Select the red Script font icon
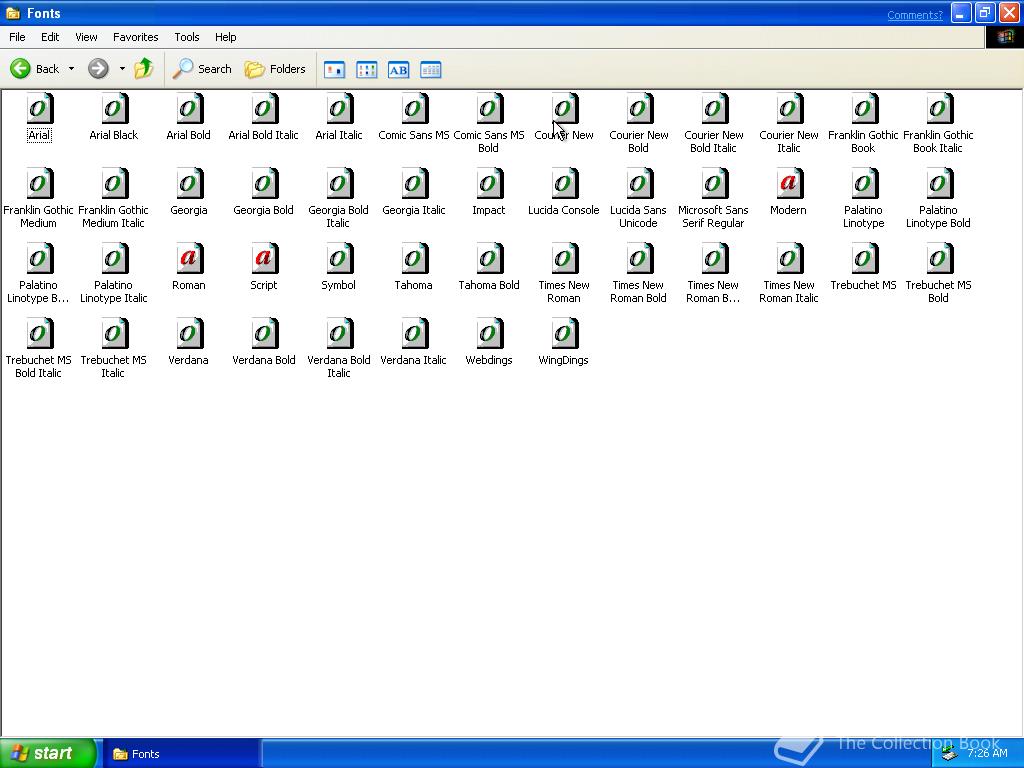Screen dimensions: 1024x768 coord(264,259)
